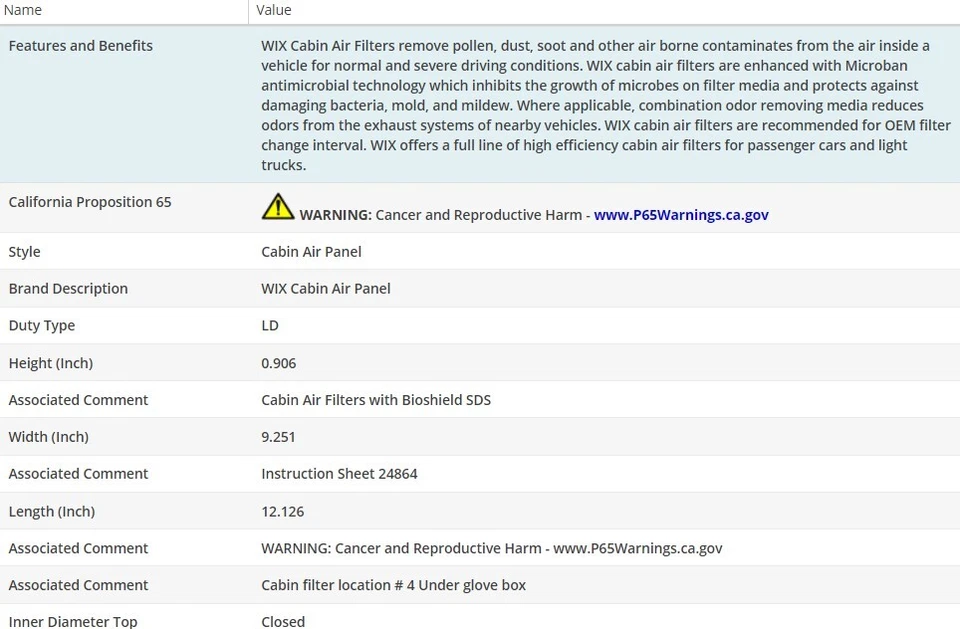Select the Style row label
This screenshot has width=960, height=629.
pyautogui.click(x=25, y=252)
